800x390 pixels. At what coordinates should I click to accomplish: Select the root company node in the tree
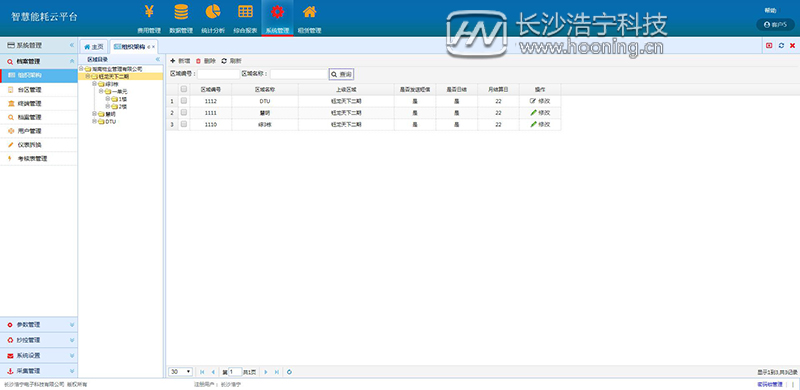coord(117,68)
